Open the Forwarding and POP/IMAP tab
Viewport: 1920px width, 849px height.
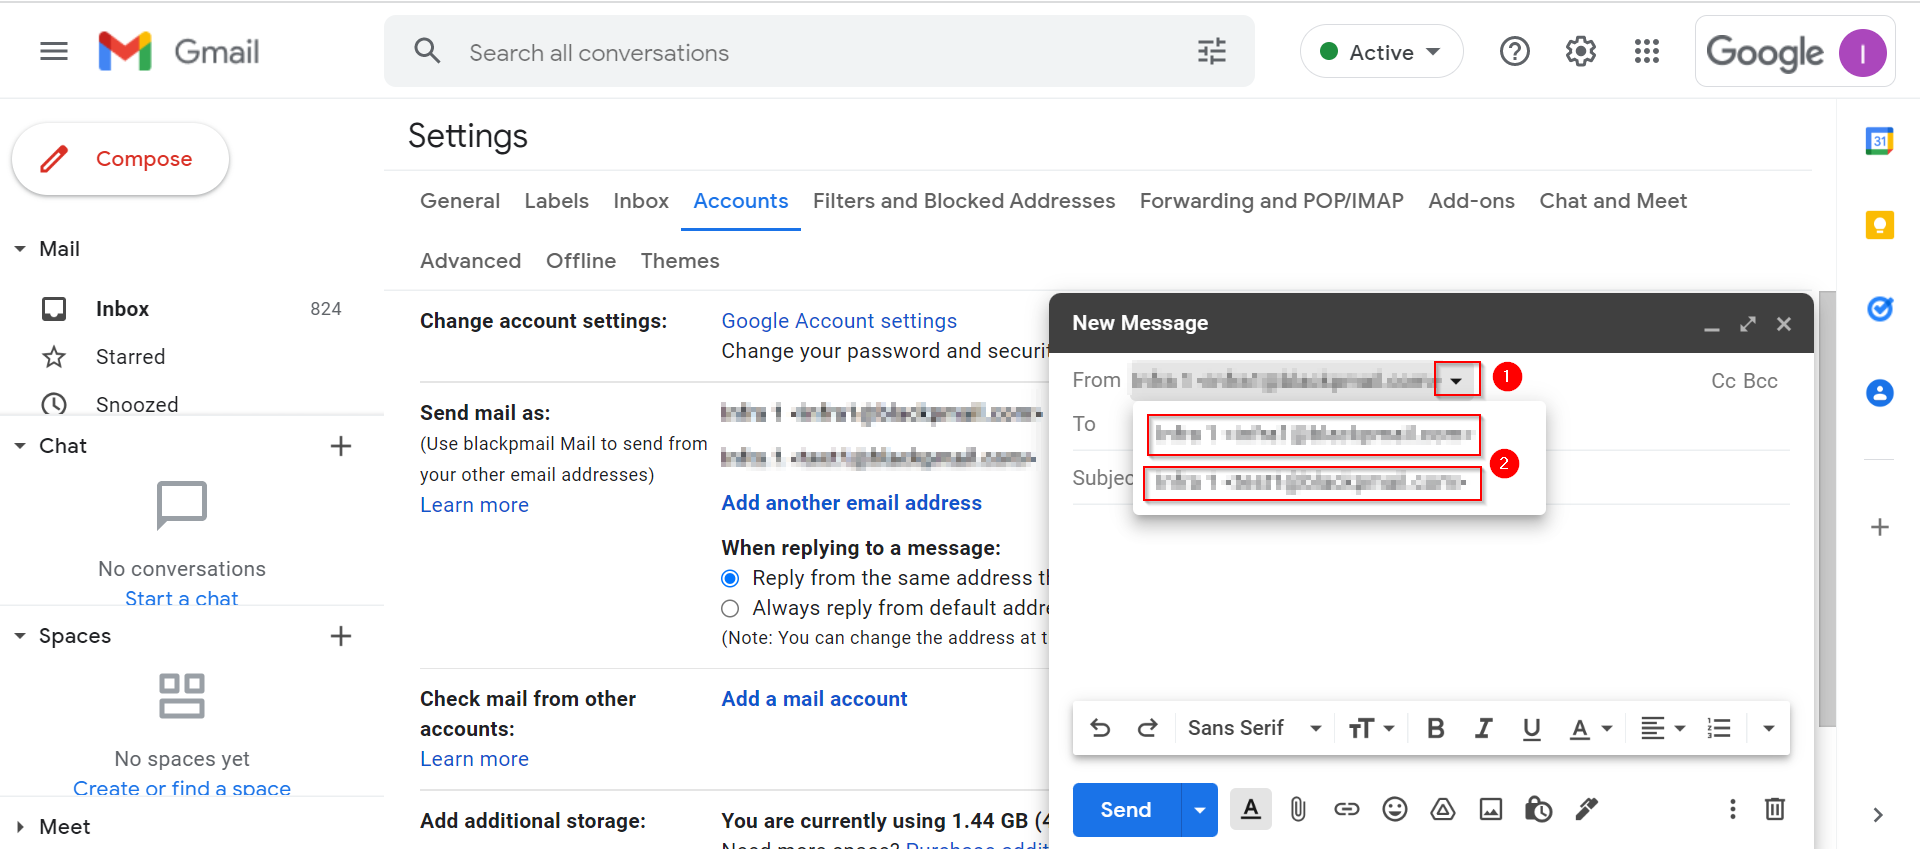click(1271, 201)
